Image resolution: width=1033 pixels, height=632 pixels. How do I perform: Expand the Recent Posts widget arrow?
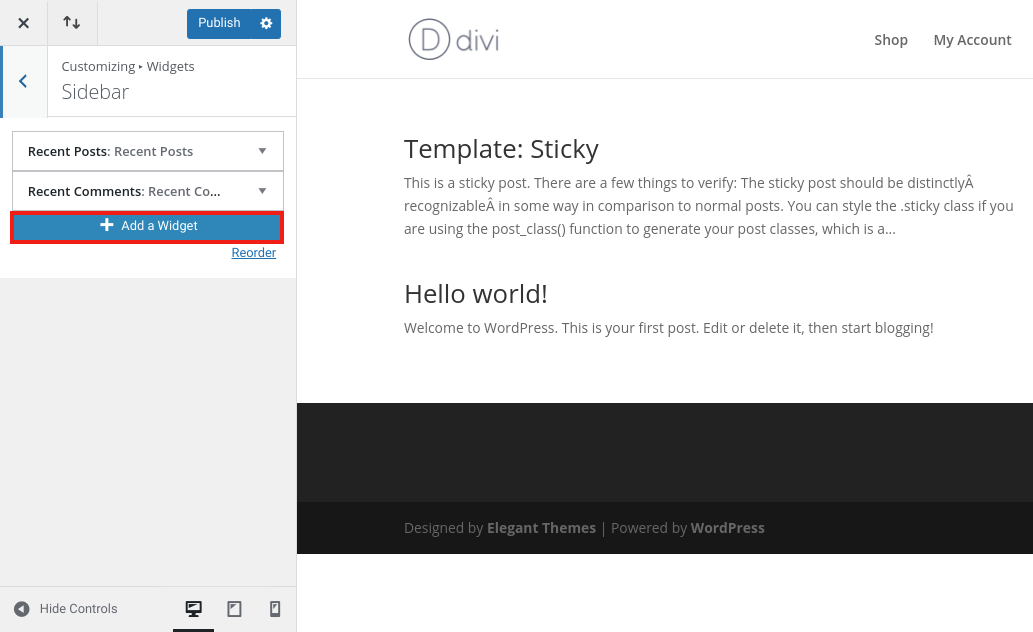click(262, 151)
